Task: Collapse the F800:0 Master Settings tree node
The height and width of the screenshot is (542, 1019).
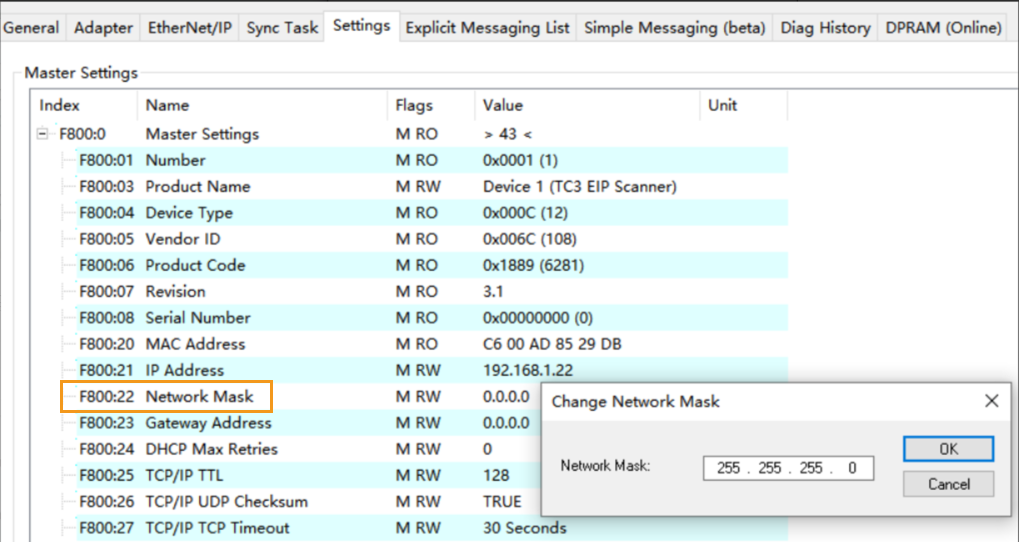Action: click(44, 134)
